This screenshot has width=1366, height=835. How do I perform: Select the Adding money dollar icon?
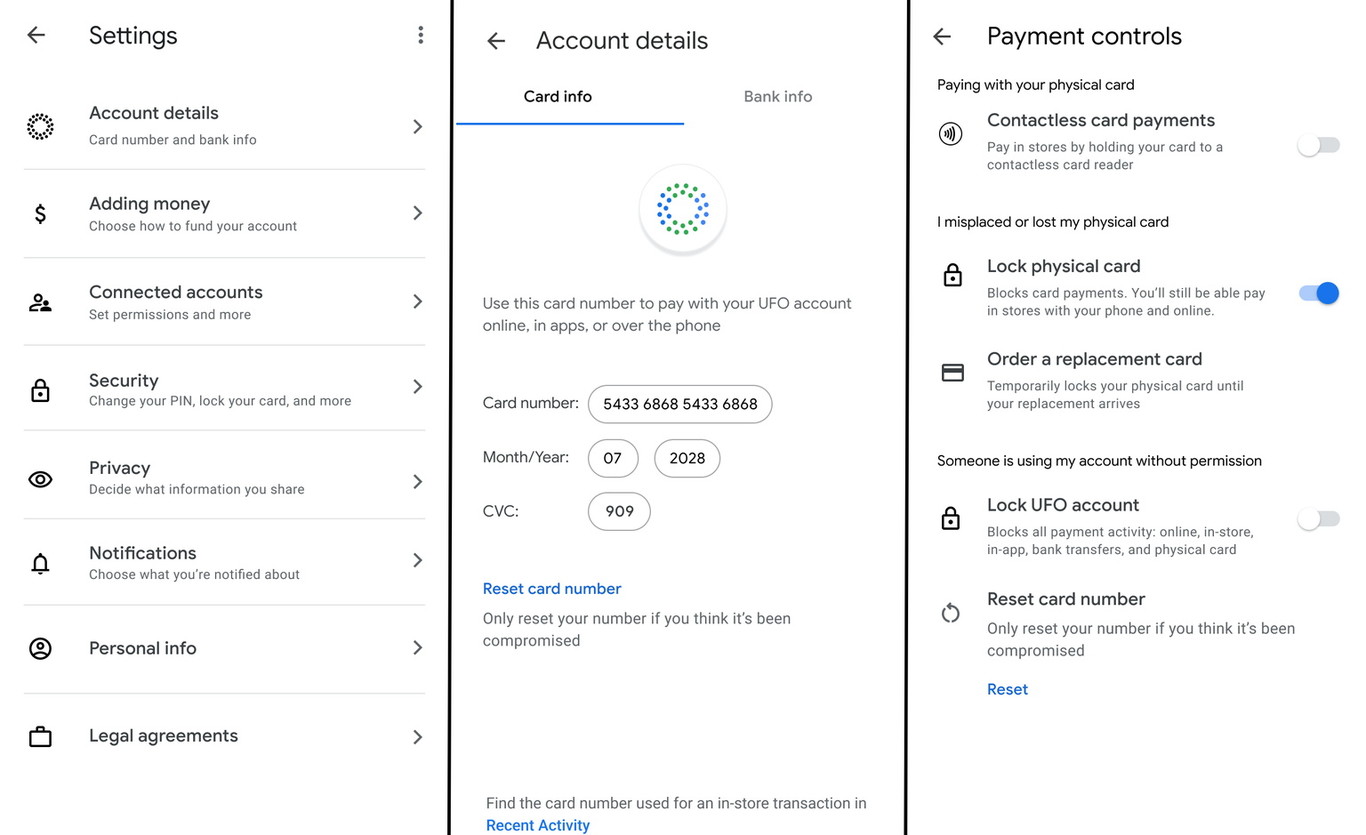[40, 213]
